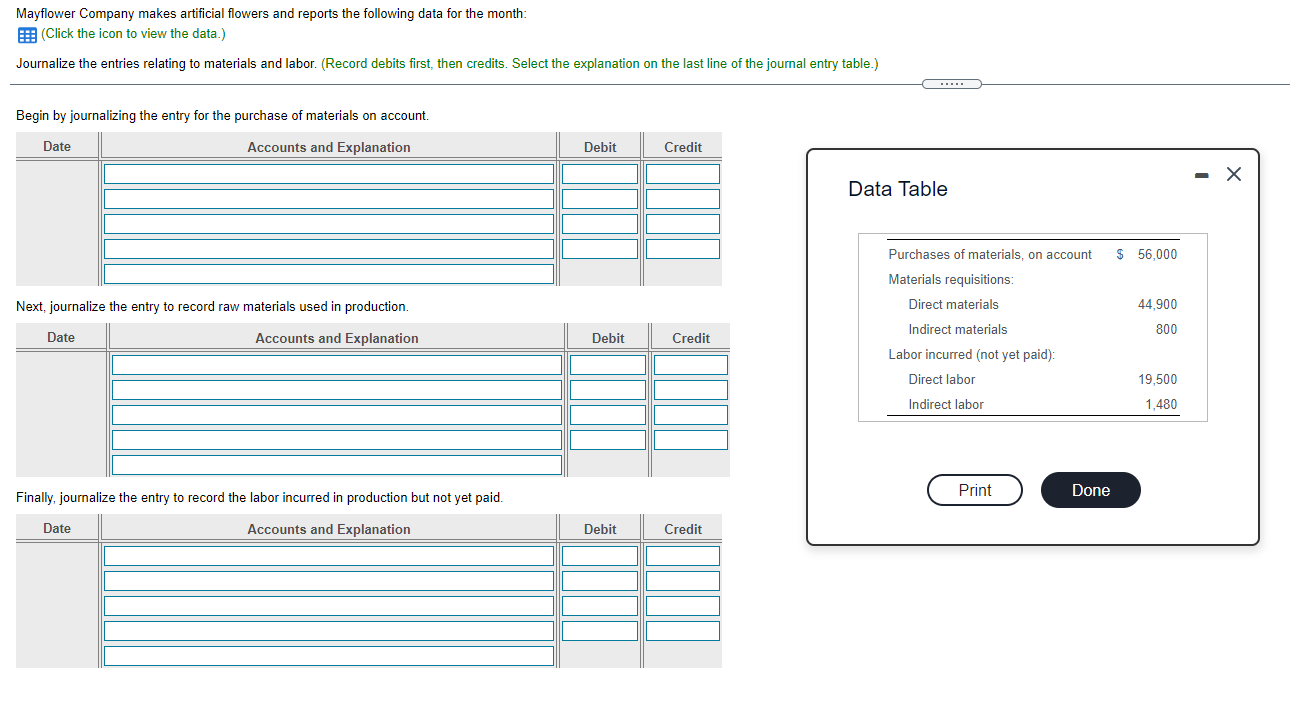Click the 'Click the icon to view the data' link

pyautogui.click(x=133, y=34)
